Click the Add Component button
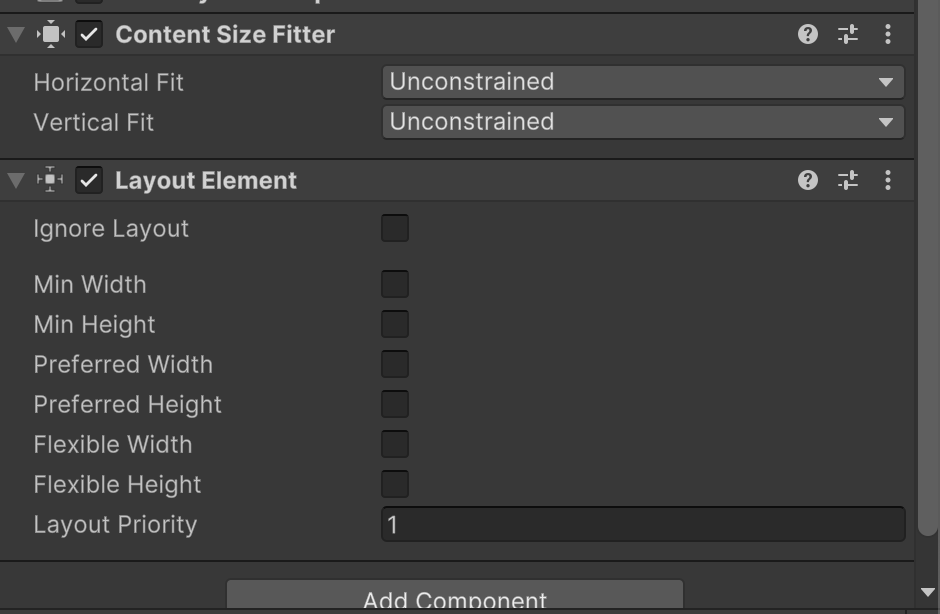The width and height of the screenshot is (940, 614). pyautogui.click(x=455, y=598)
